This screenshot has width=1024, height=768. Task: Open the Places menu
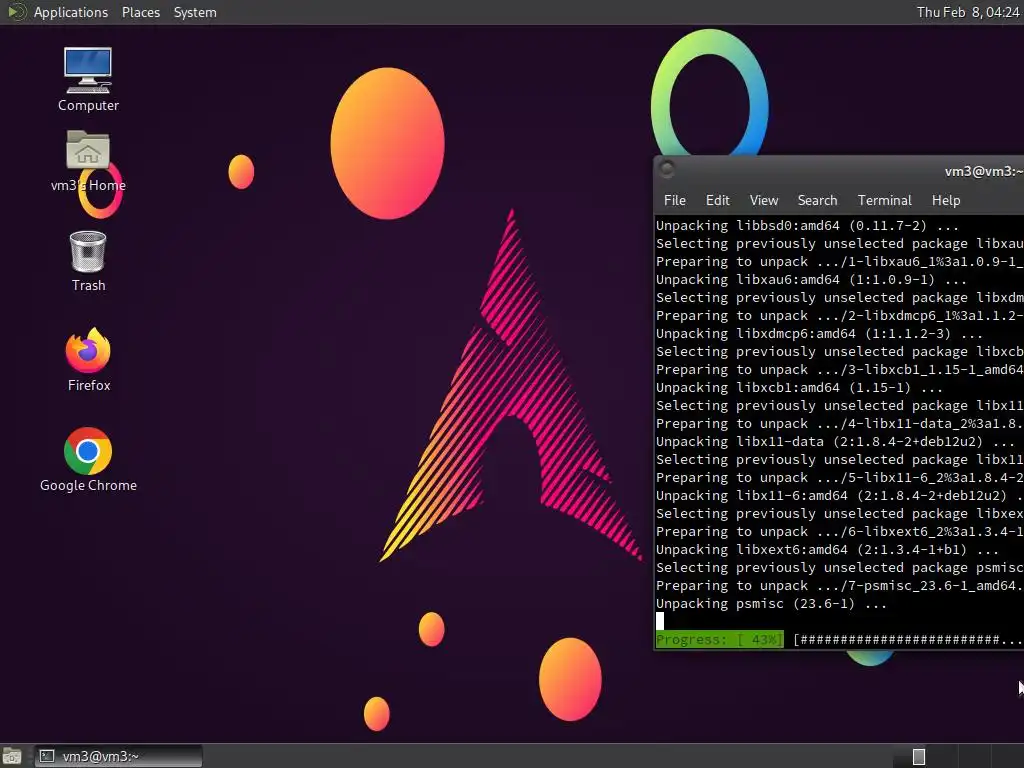click(140, 12)
